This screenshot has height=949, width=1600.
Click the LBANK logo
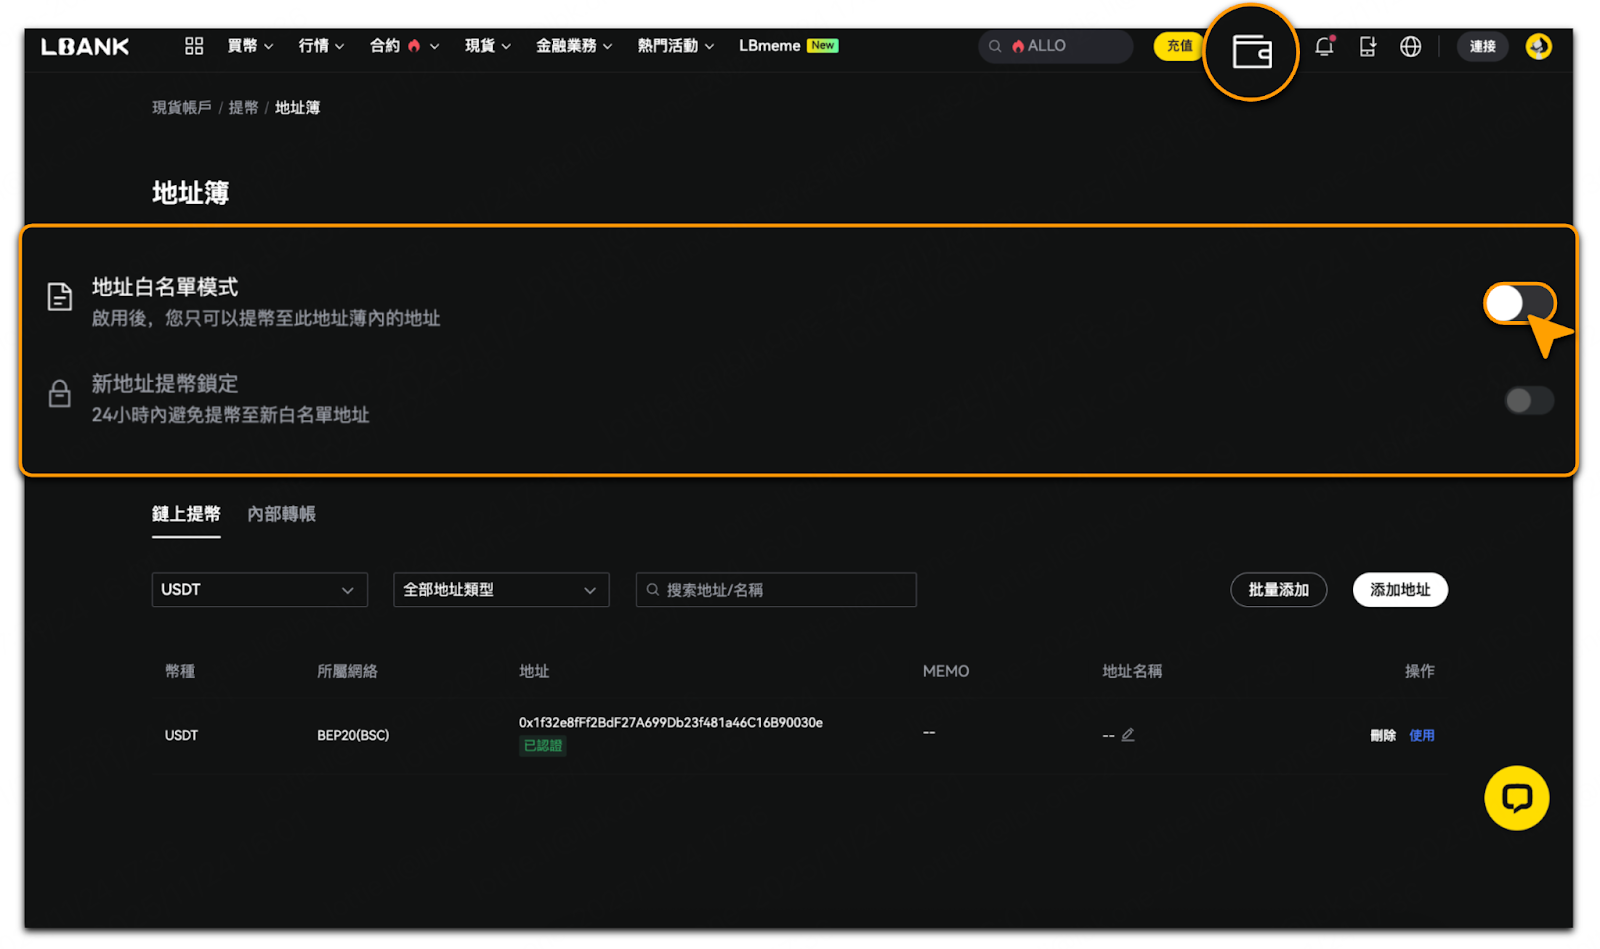click(x=85, y=46)
